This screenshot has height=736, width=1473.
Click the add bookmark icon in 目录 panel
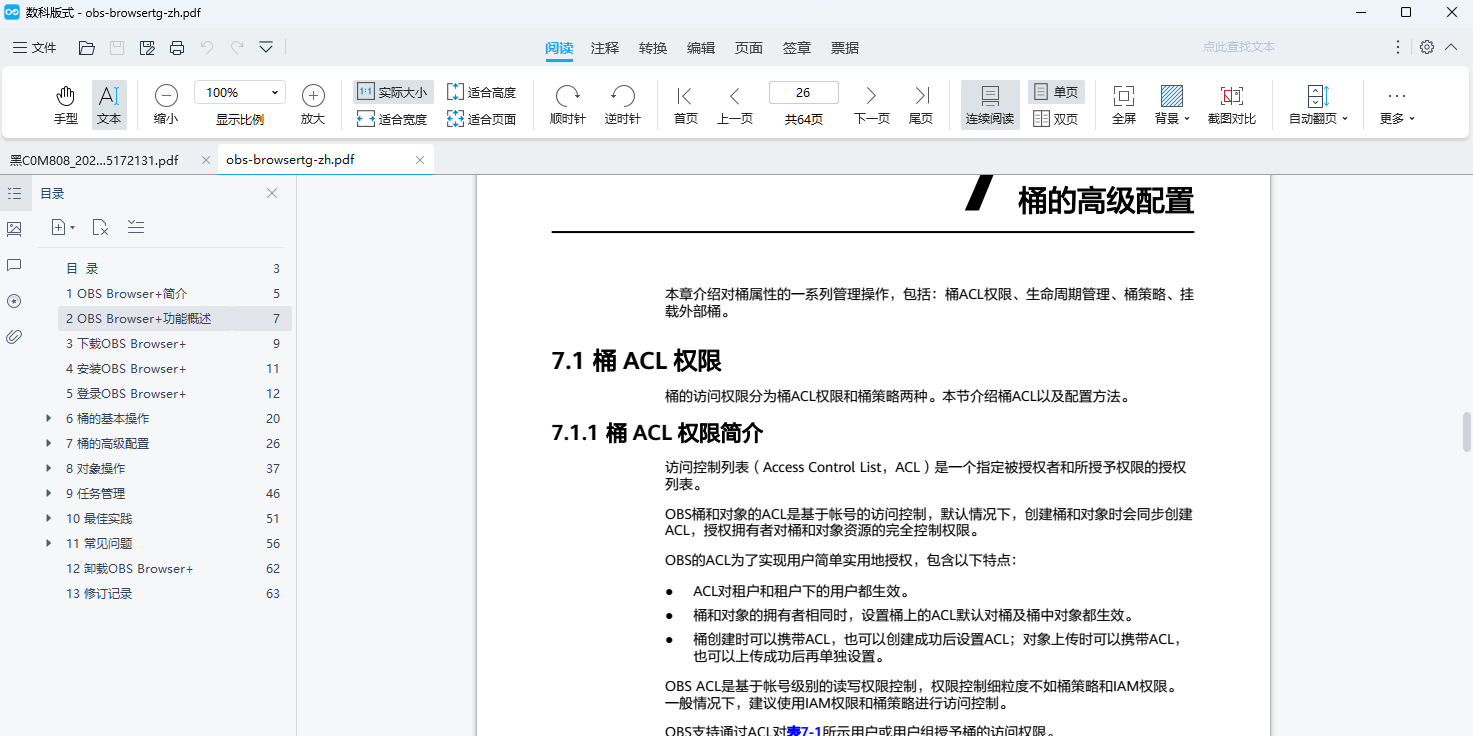(x=63, y=228)
